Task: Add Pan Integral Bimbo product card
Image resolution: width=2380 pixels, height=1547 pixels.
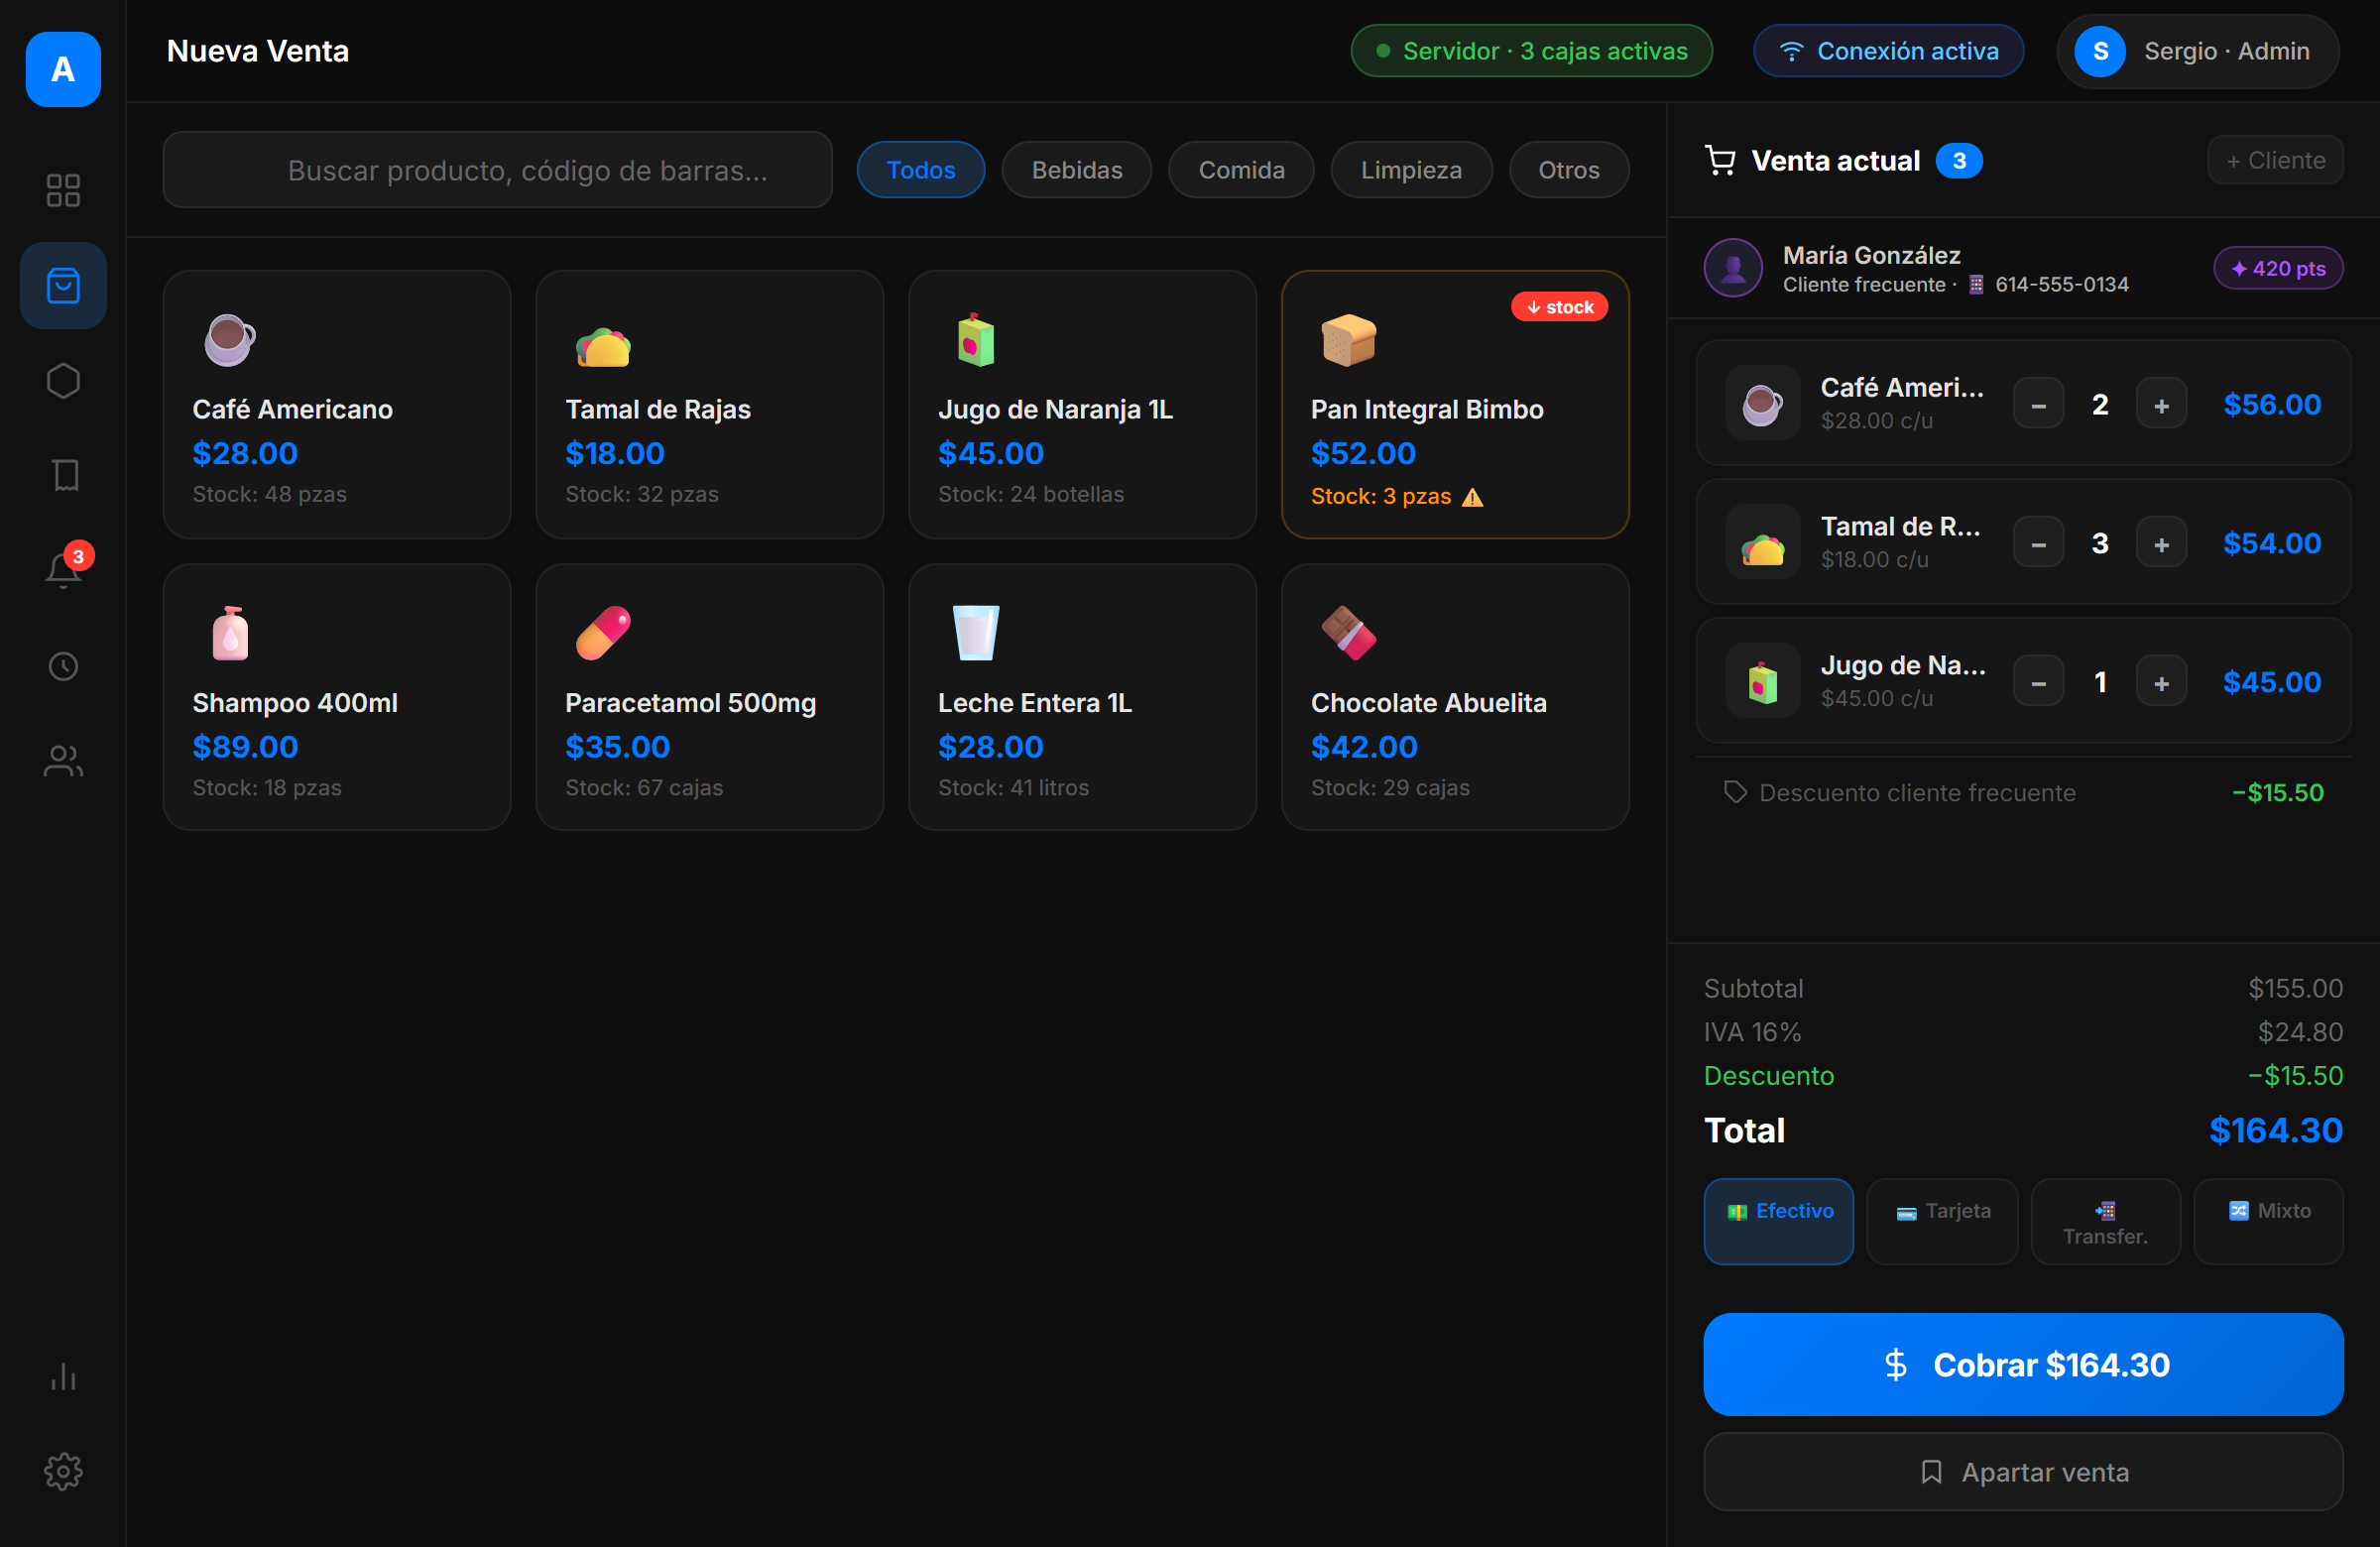Action: [x=1454, y=404]
